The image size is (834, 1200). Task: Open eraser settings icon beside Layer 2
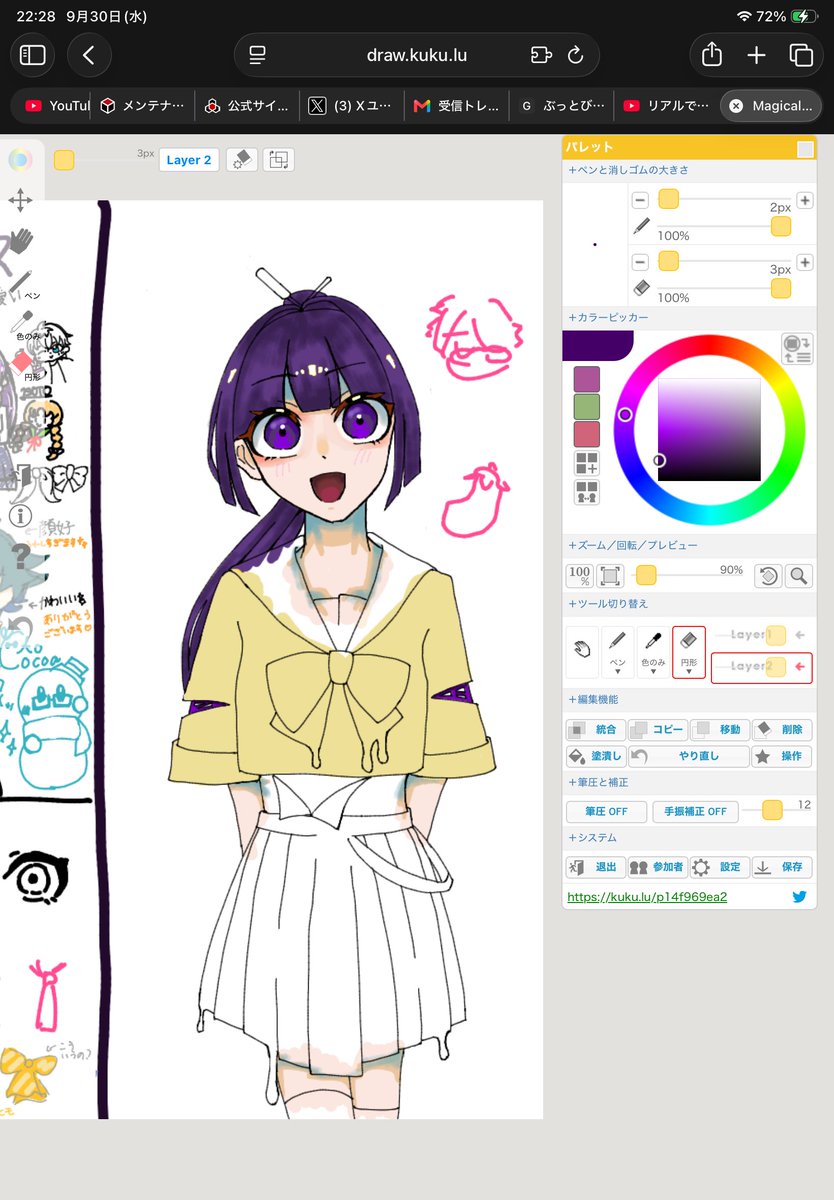coord(241,160)
